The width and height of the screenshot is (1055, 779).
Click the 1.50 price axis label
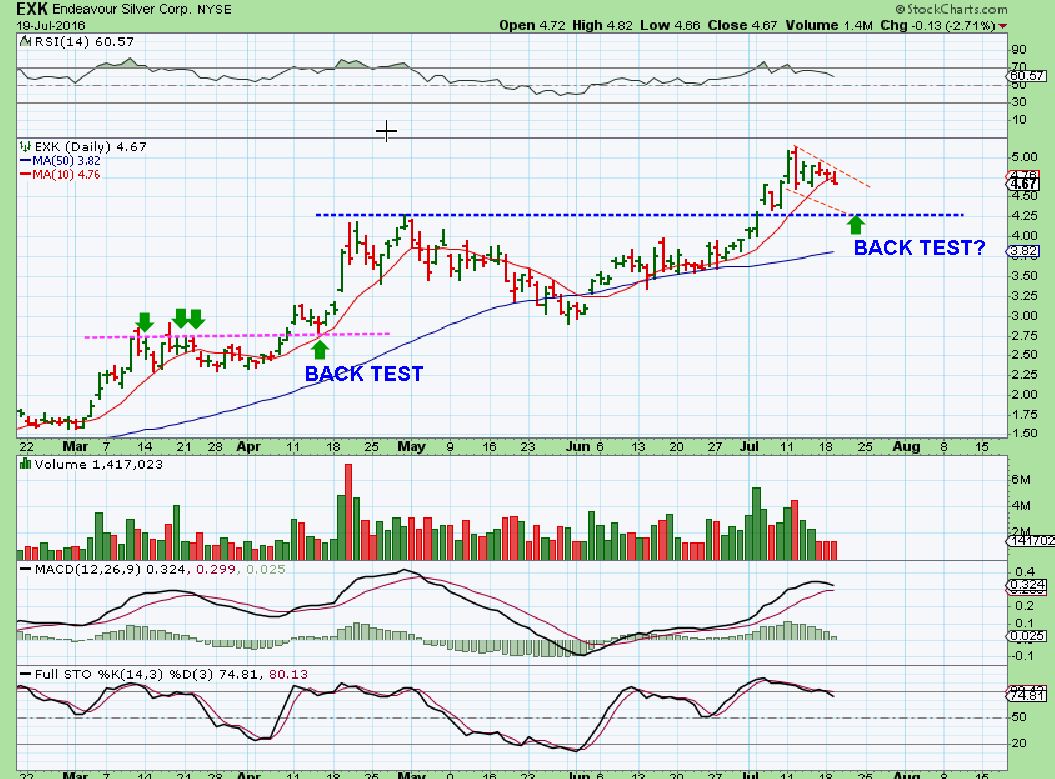click(x=1023, y=433)
